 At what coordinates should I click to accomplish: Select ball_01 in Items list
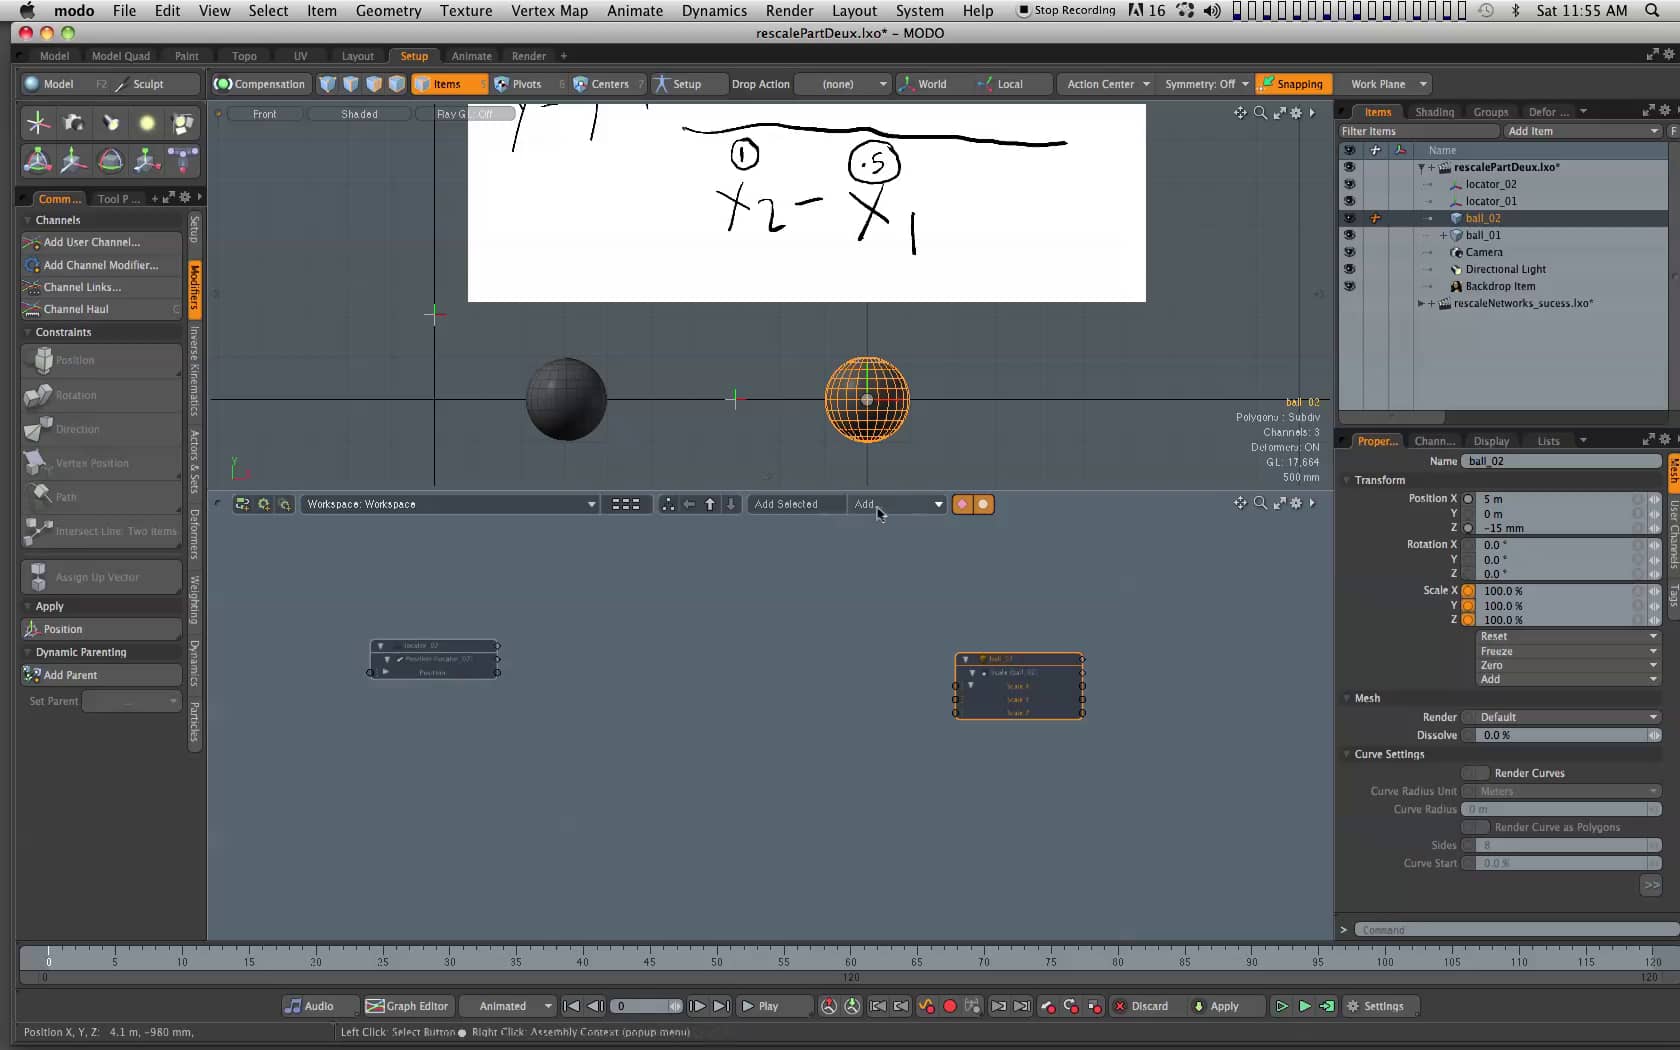pyautogui.click(x=1483, y=235)
